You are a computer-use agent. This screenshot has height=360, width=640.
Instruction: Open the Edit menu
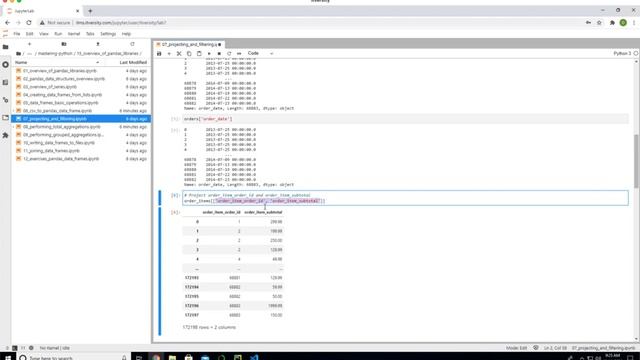(29, 34)
